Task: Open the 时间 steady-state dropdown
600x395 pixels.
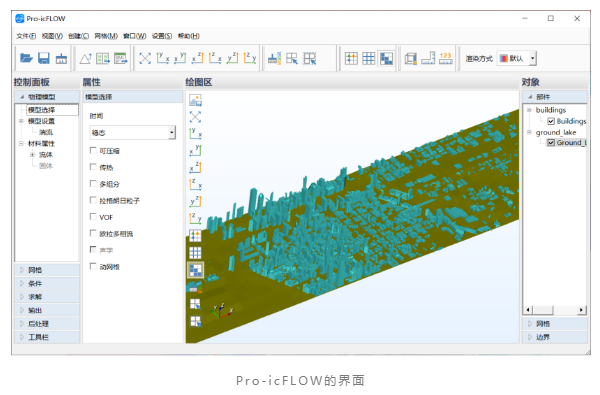Action: click(x=133, y=132)
